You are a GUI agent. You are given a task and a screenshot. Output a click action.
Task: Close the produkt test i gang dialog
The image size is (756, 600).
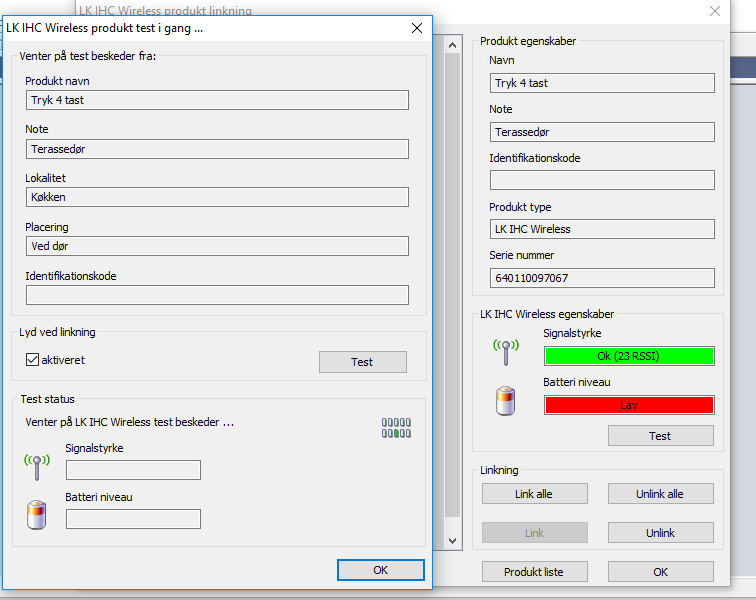pos(417,28)
